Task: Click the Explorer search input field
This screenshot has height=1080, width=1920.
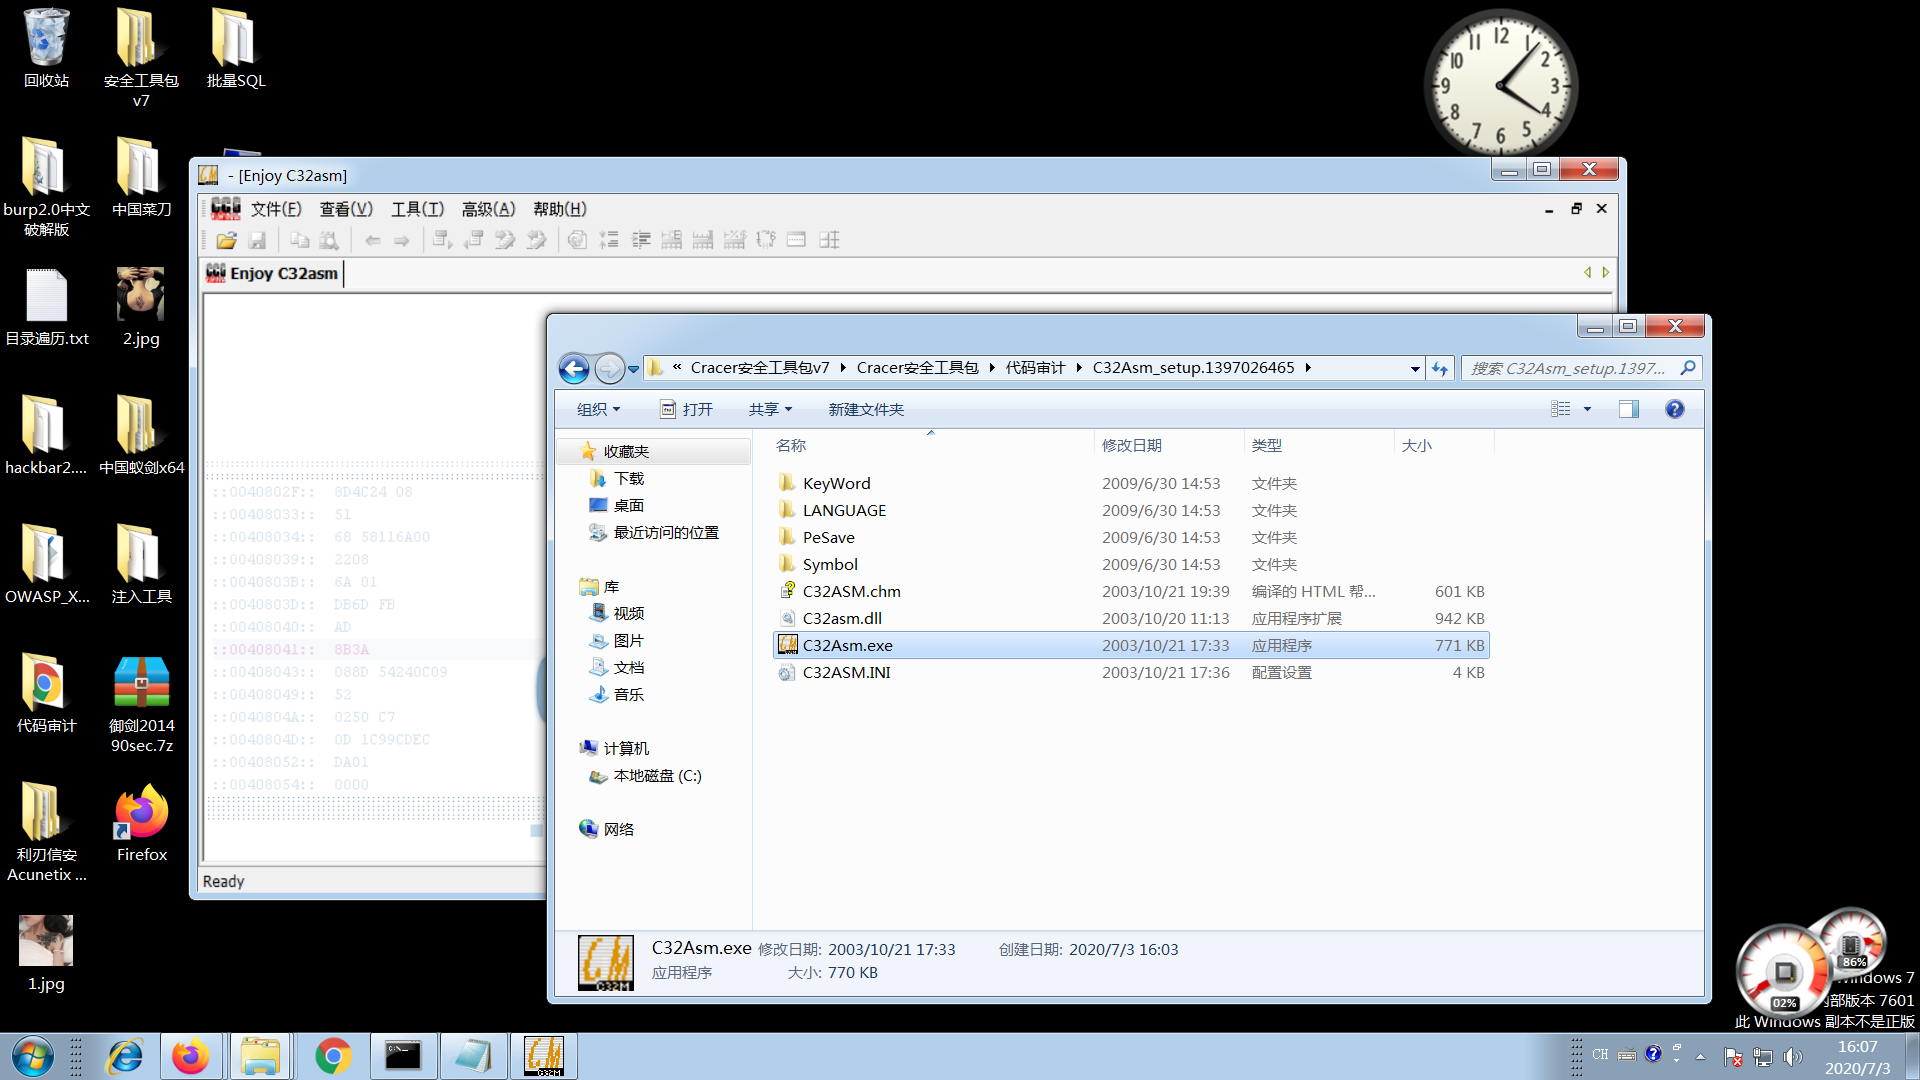Action: tap(1570, 368)
